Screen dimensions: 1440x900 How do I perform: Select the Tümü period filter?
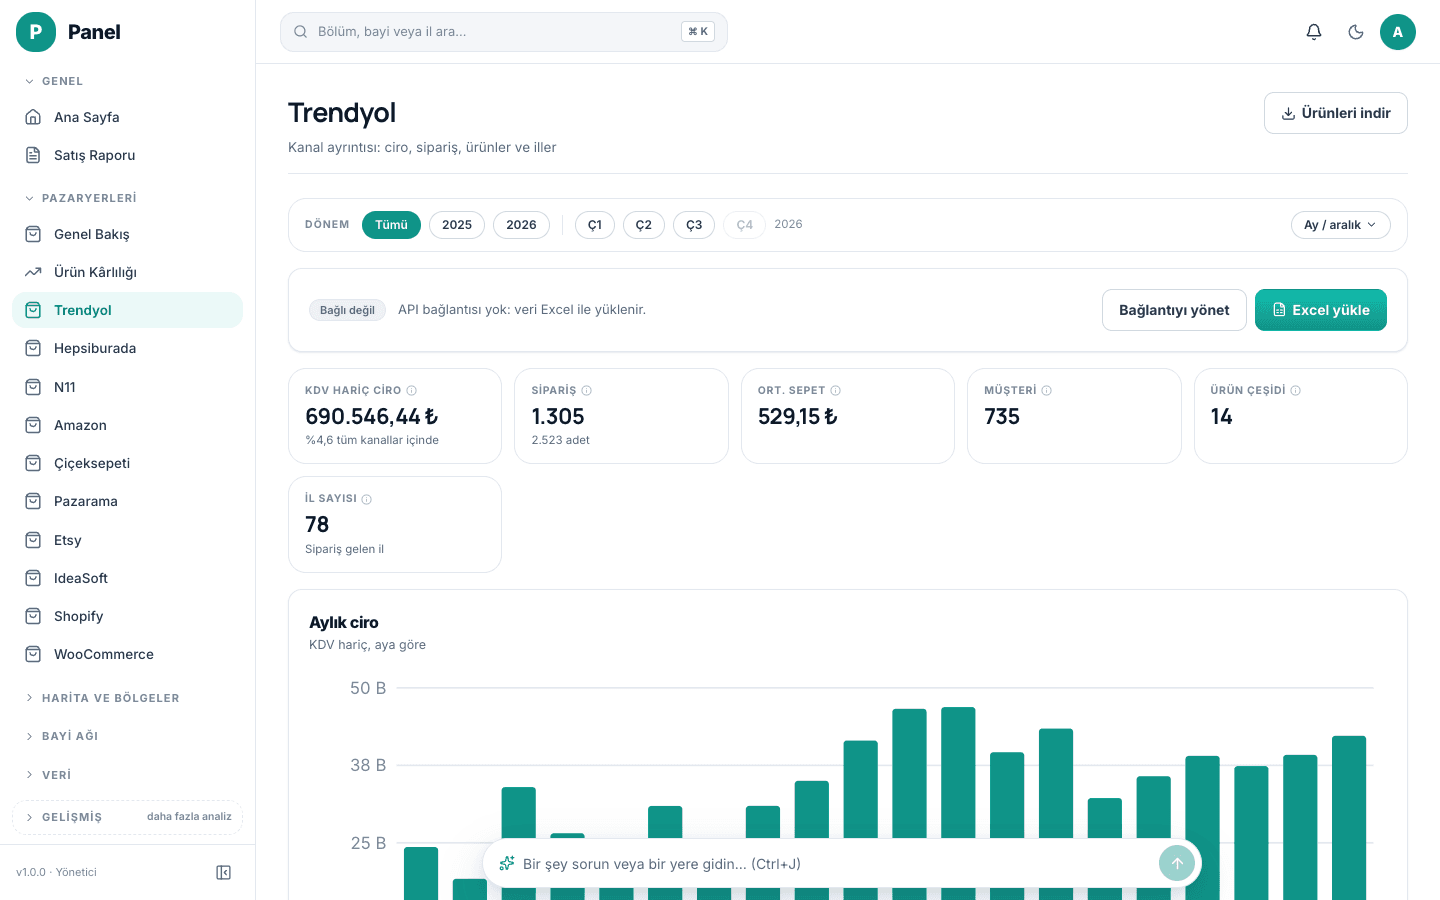point(391,225)
